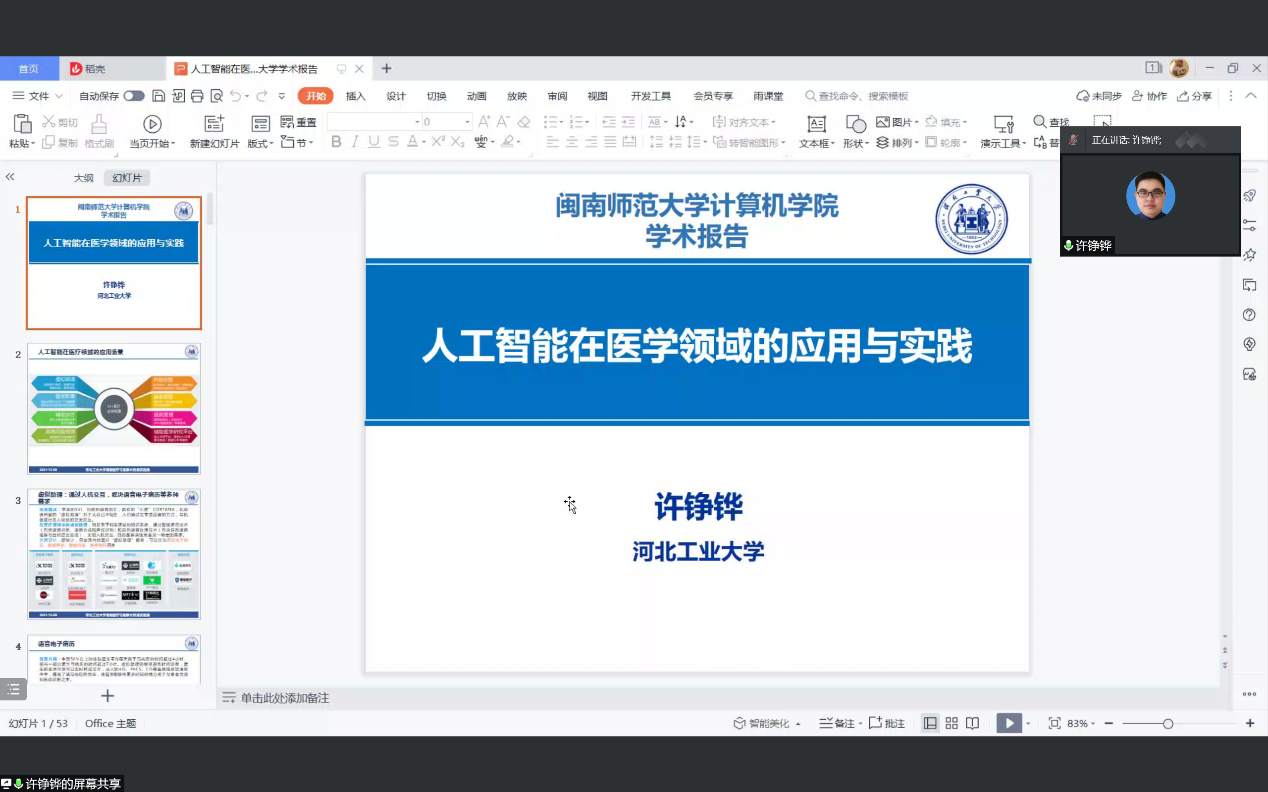
Task: Click the print icon in quick access toolbar
Action: point(197,96)
